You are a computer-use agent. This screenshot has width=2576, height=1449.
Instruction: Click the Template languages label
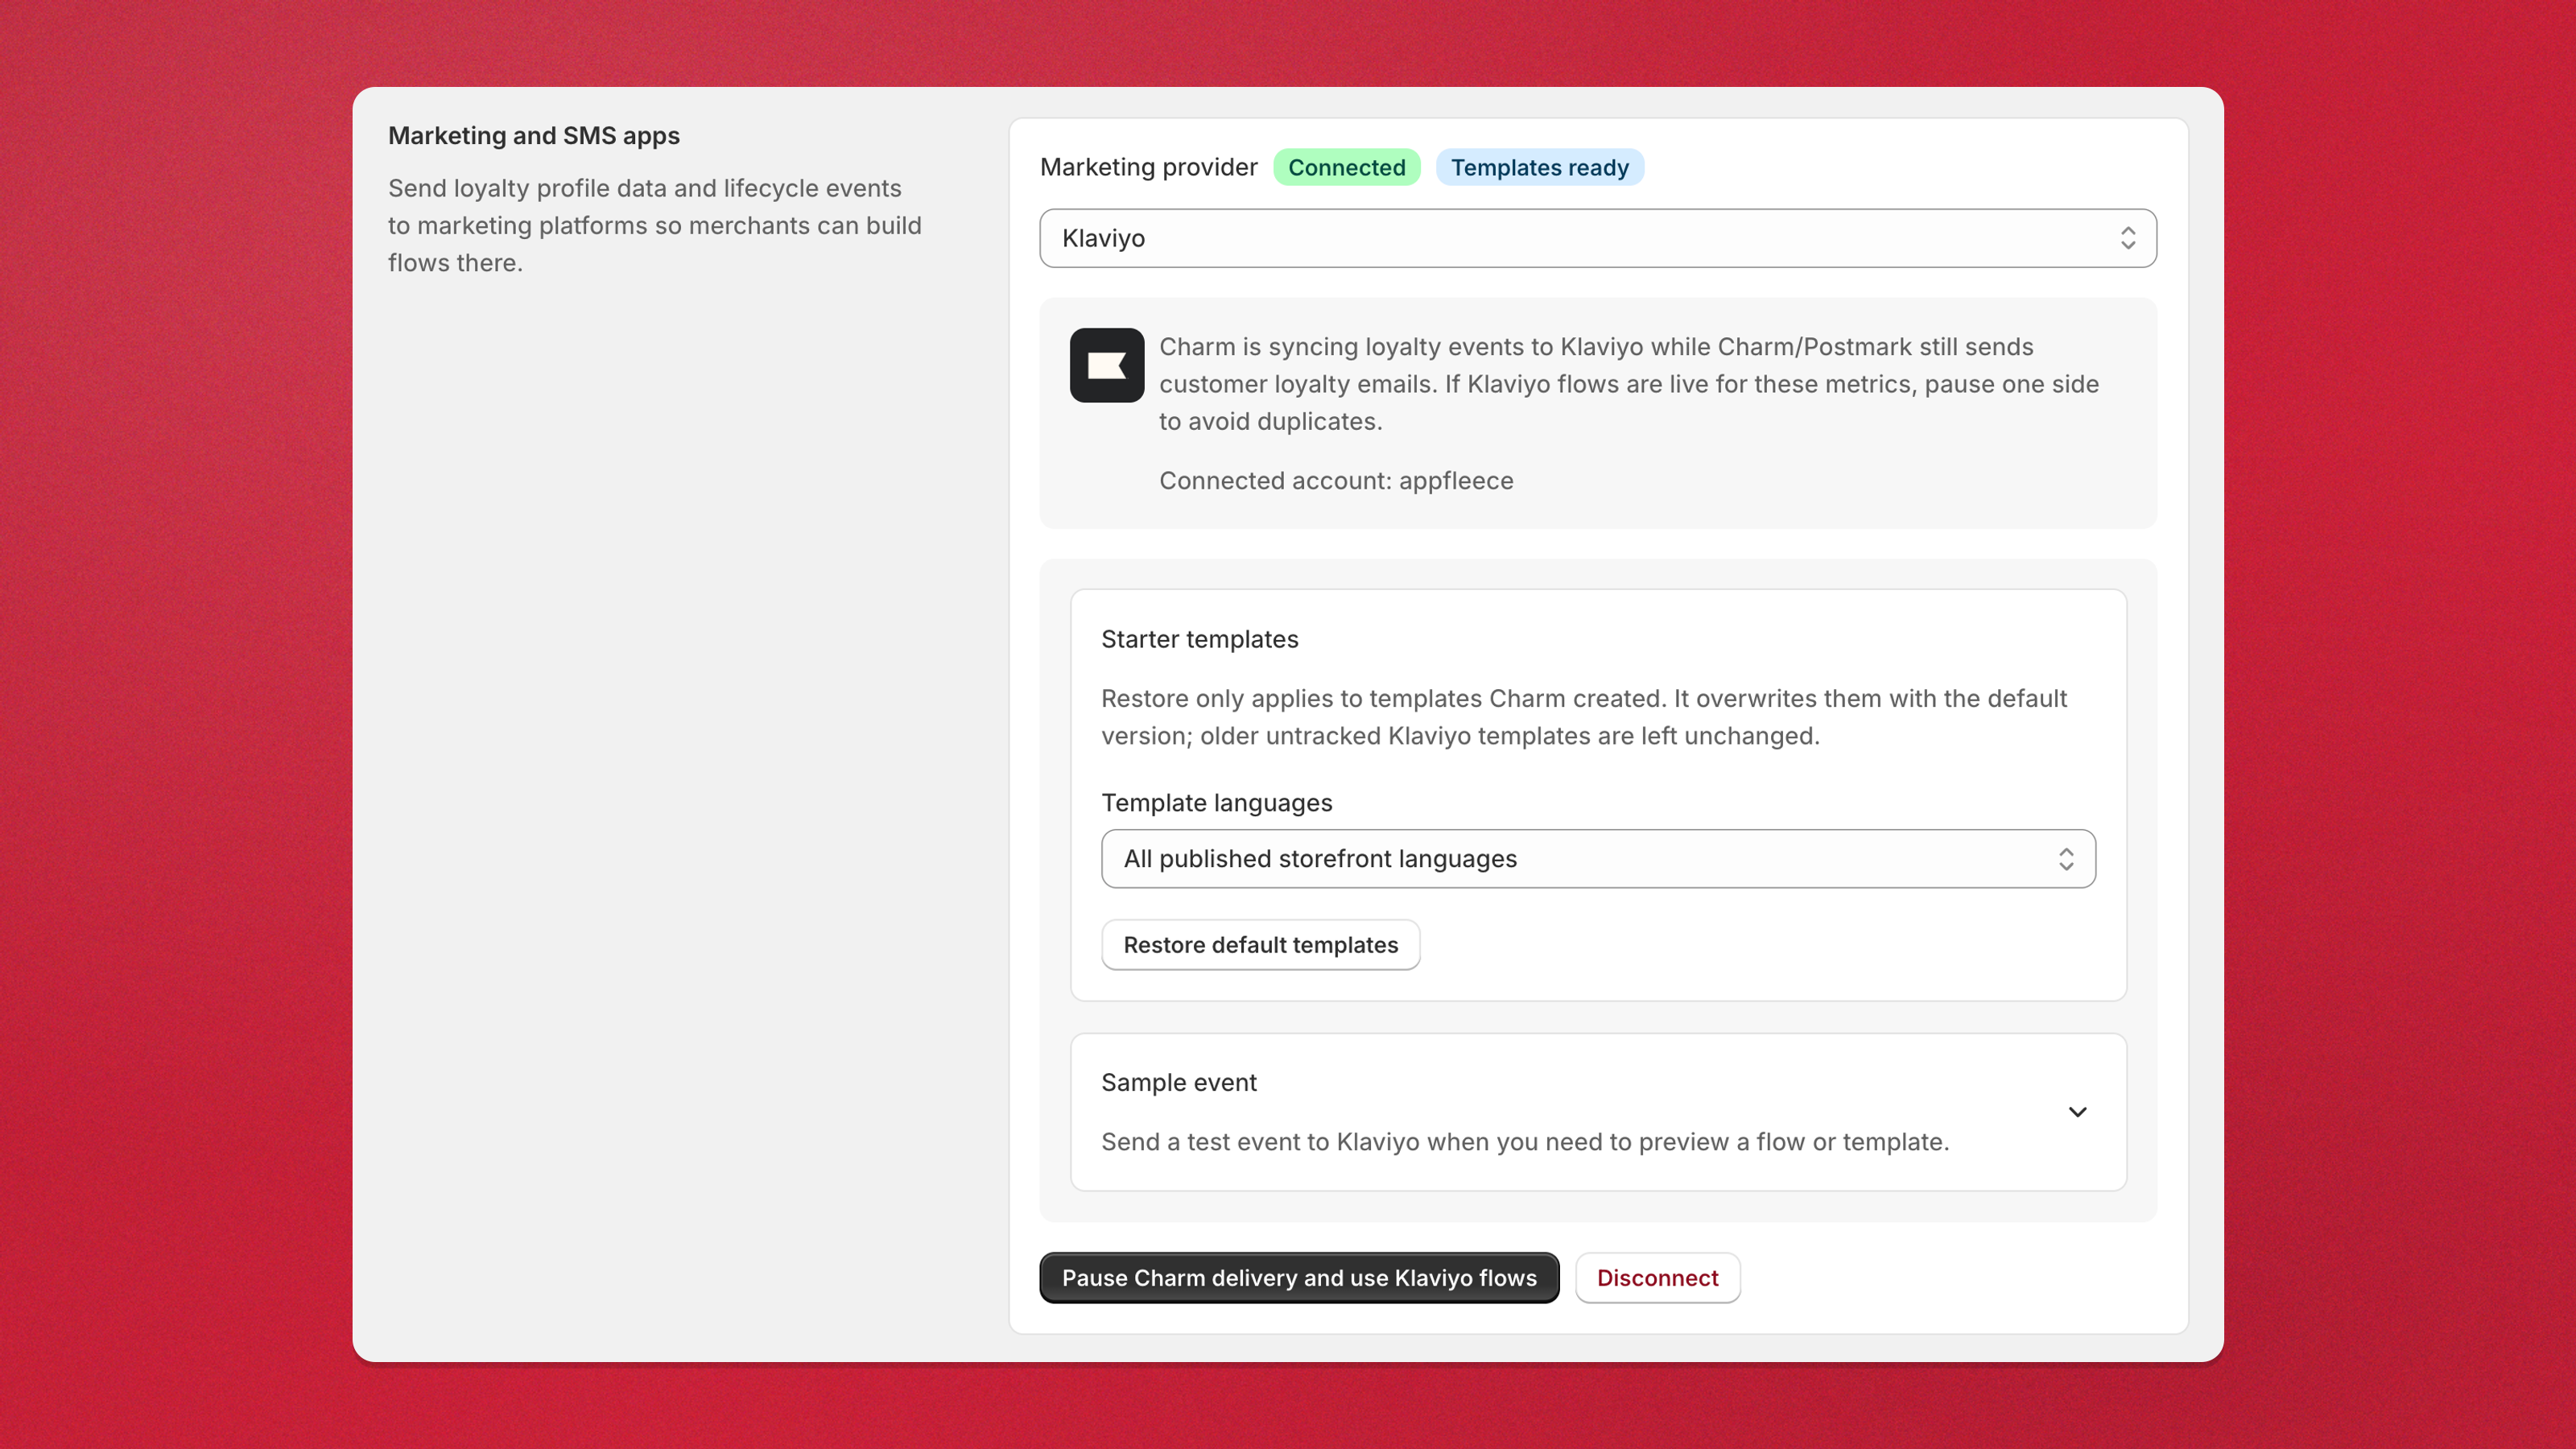coord(1216,803)
